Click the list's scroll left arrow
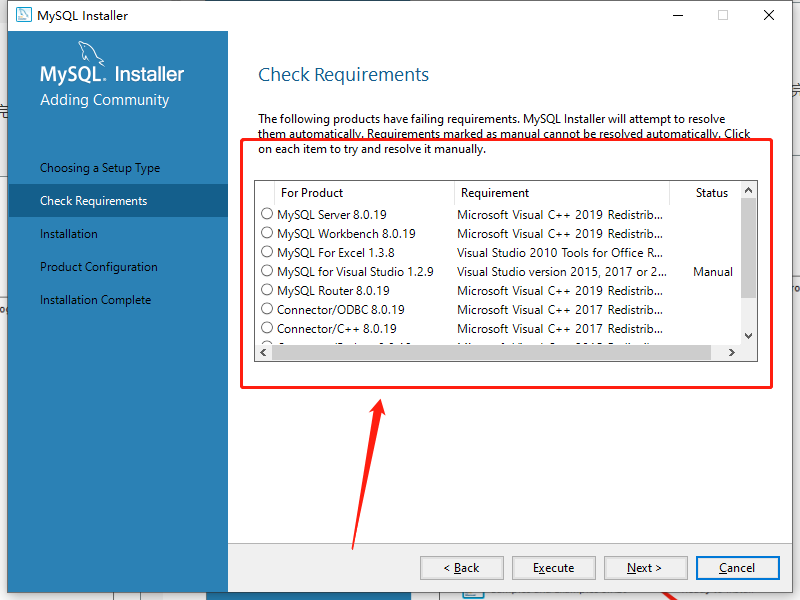Screen dimensions: 800x600 tap(263, 353)
